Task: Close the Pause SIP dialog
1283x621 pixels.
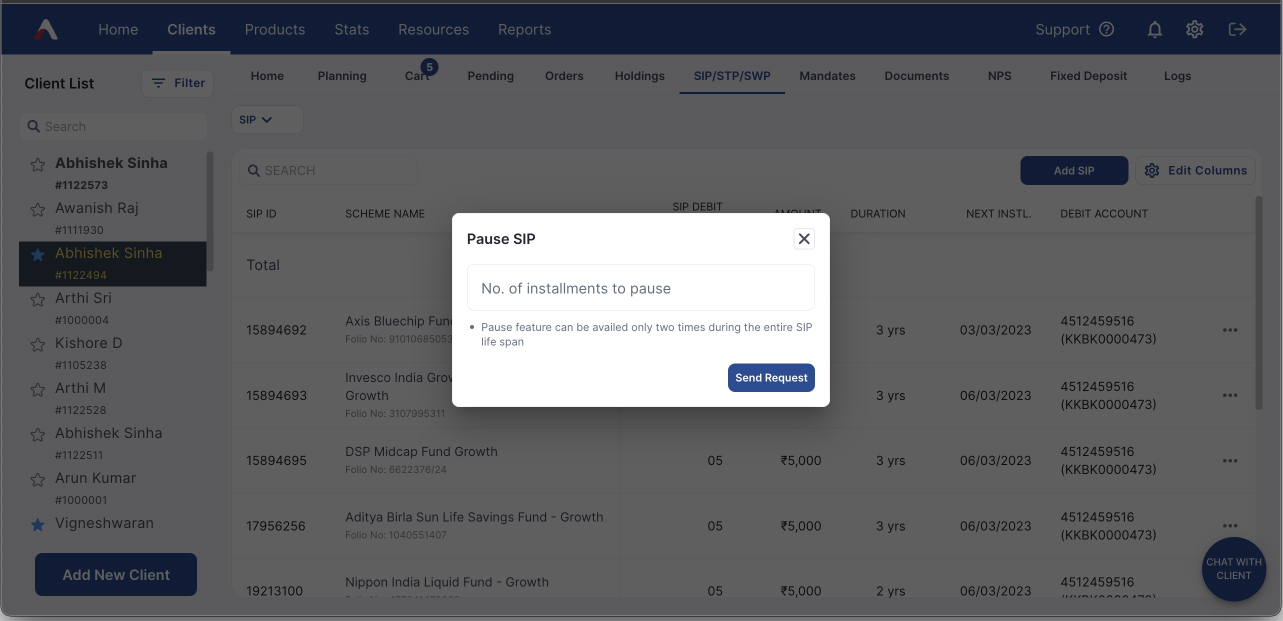Action: click(804, 239)
